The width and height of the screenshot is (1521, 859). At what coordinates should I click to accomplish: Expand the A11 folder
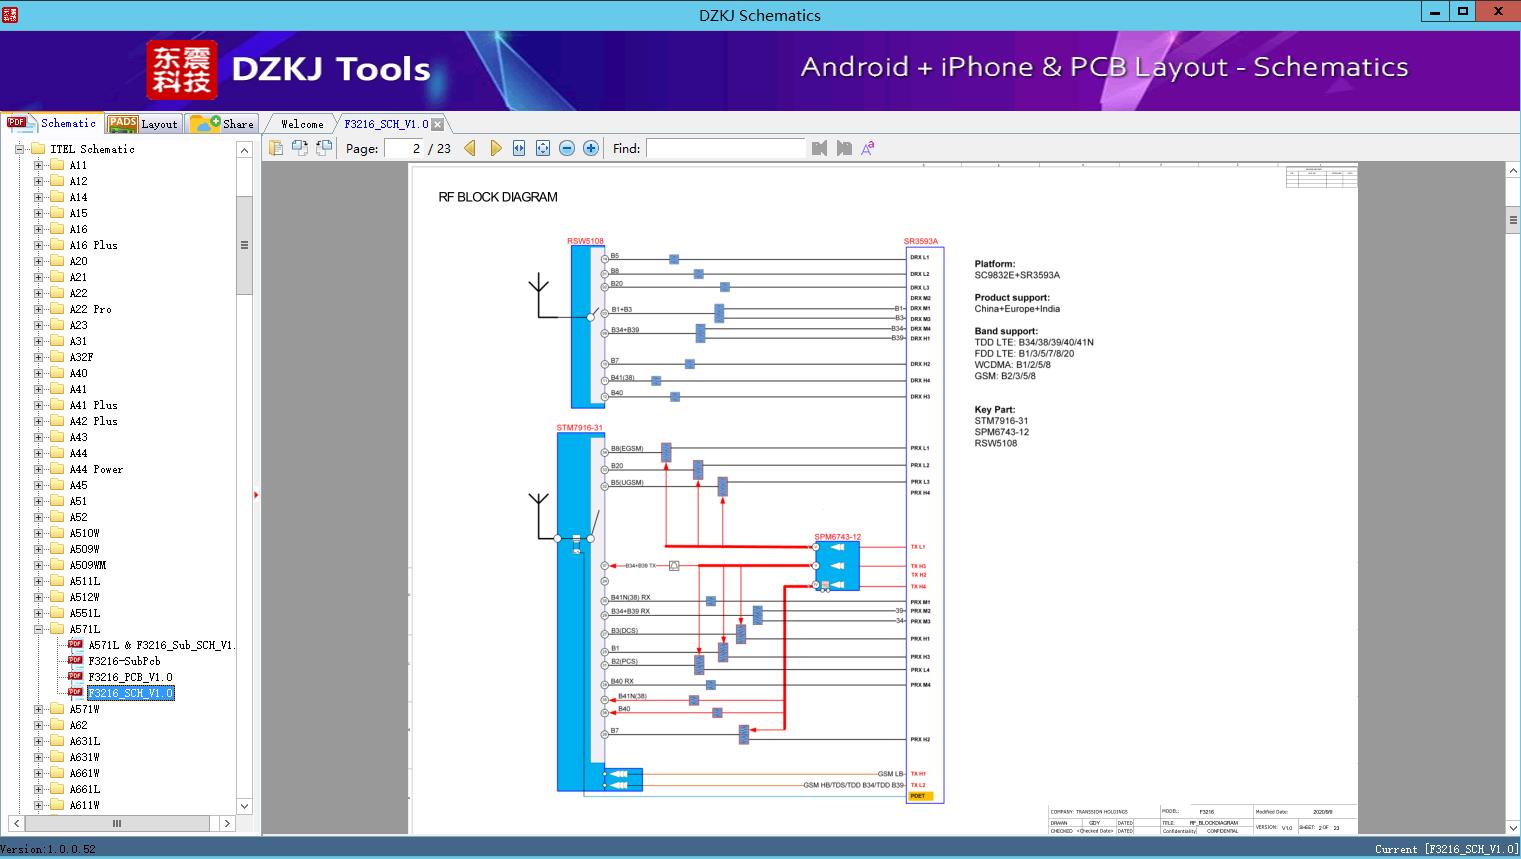tap(38, 165)
